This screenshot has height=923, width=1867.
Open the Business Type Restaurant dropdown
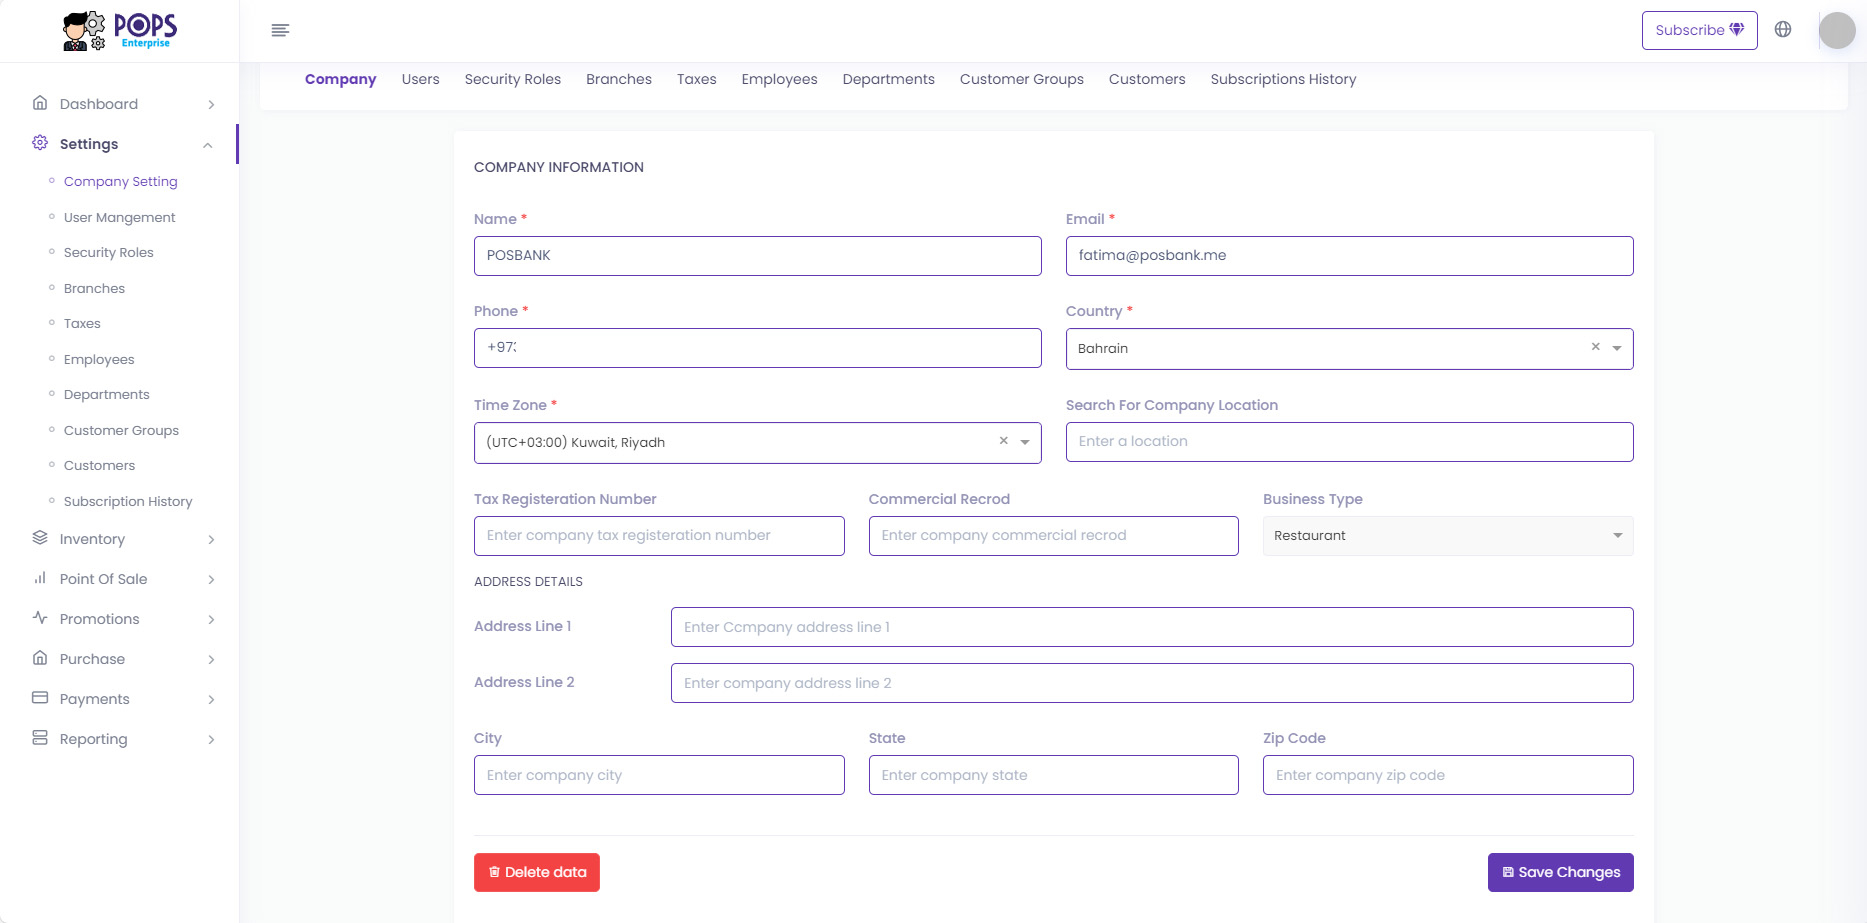point(1448,536)
